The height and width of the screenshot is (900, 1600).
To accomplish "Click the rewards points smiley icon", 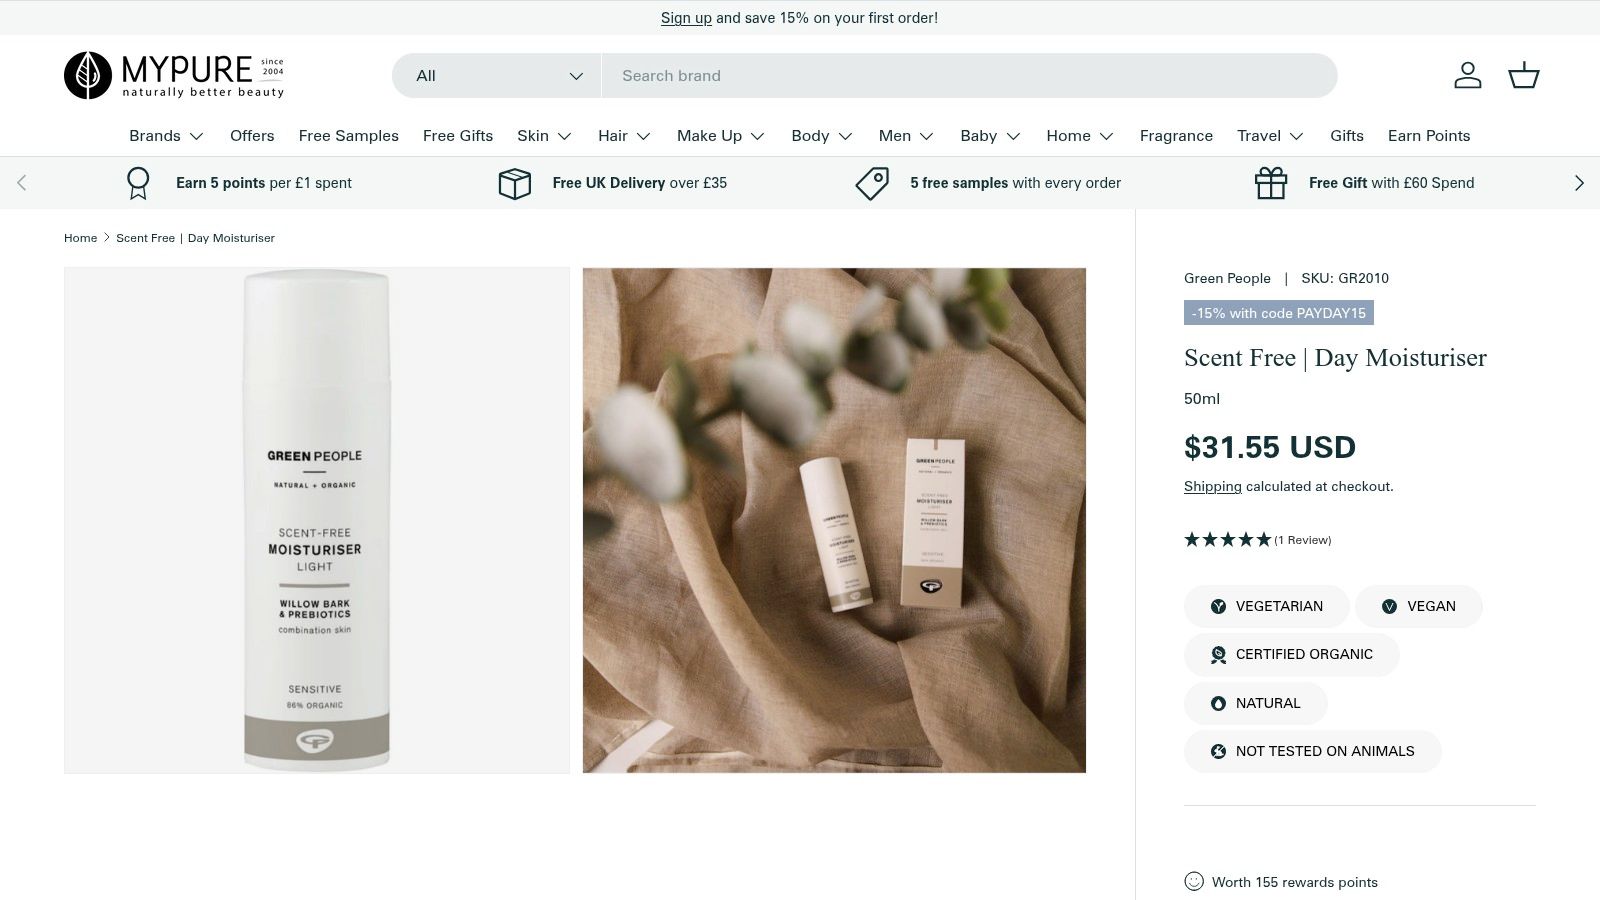I will point(1194,881).
